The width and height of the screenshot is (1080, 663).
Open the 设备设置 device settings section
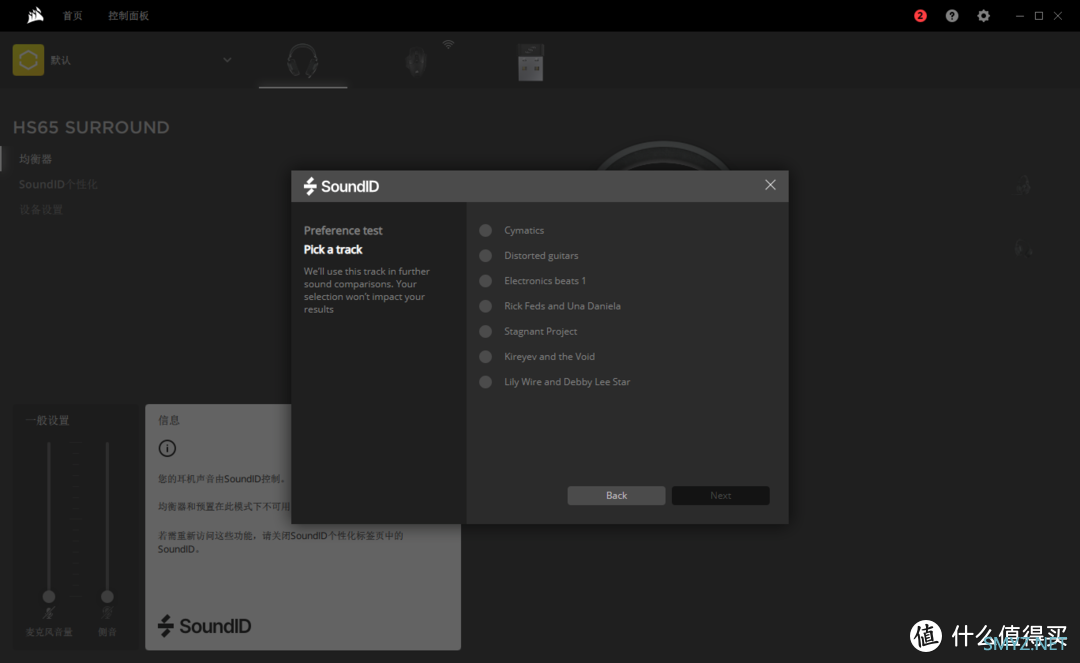coord(41,209)
